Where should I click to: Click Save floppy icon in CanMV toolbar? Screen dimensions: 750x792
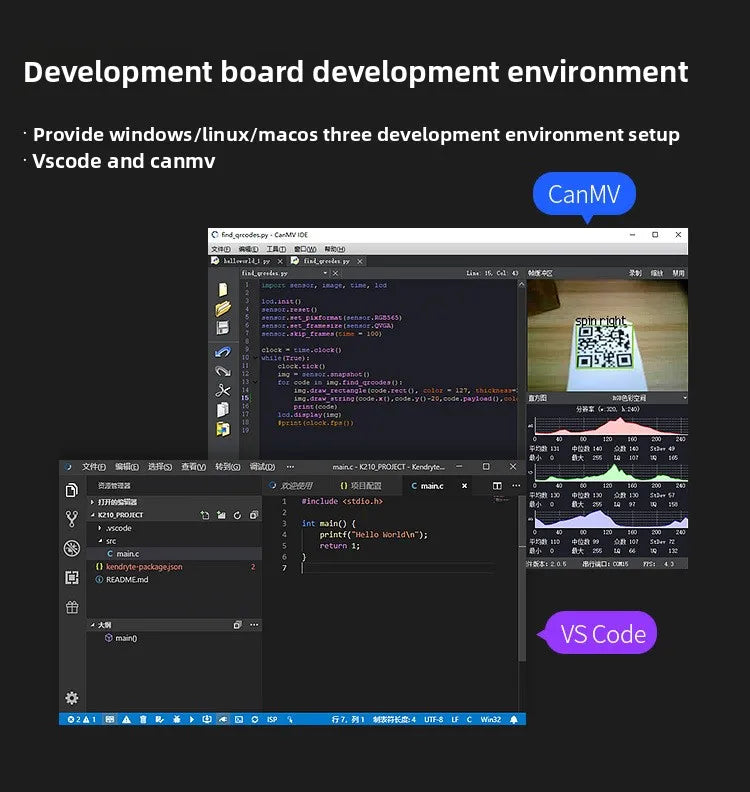223,328
